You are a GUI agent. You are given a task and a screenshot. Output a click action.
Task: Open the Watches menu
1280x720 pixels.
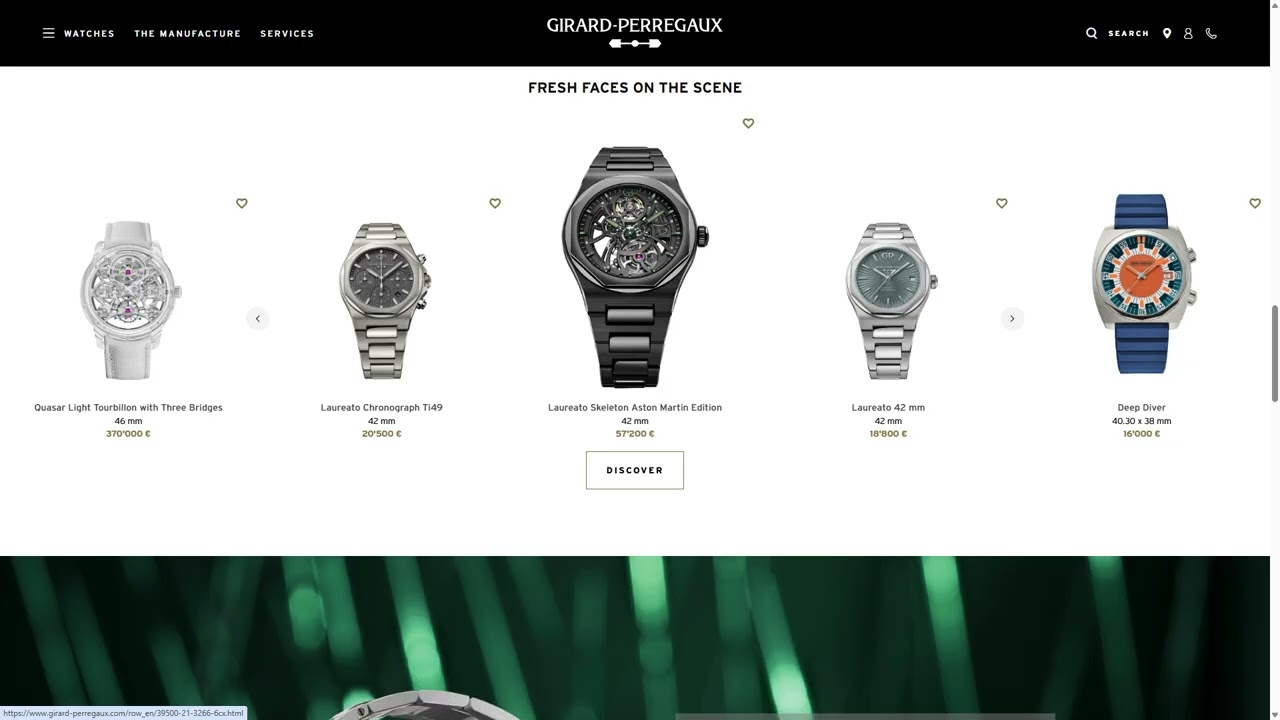89,33
